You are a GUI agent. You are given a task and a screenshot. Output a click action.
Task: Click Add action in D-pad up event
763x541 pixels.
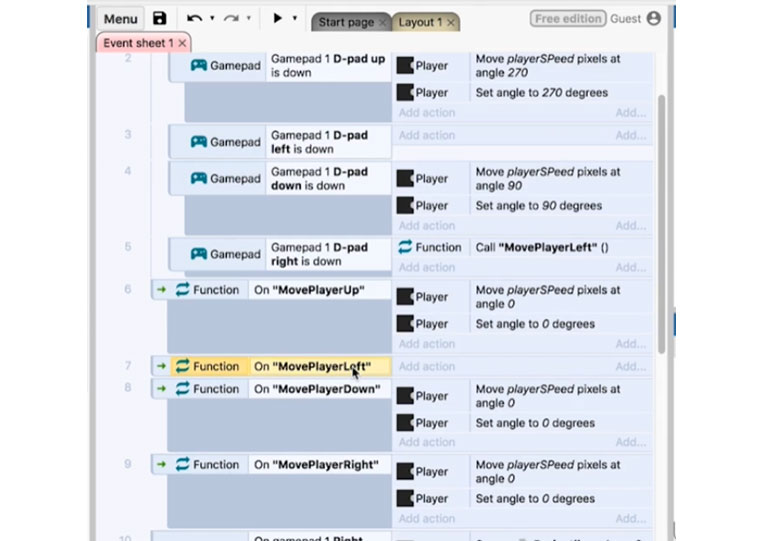click(427, 112)
